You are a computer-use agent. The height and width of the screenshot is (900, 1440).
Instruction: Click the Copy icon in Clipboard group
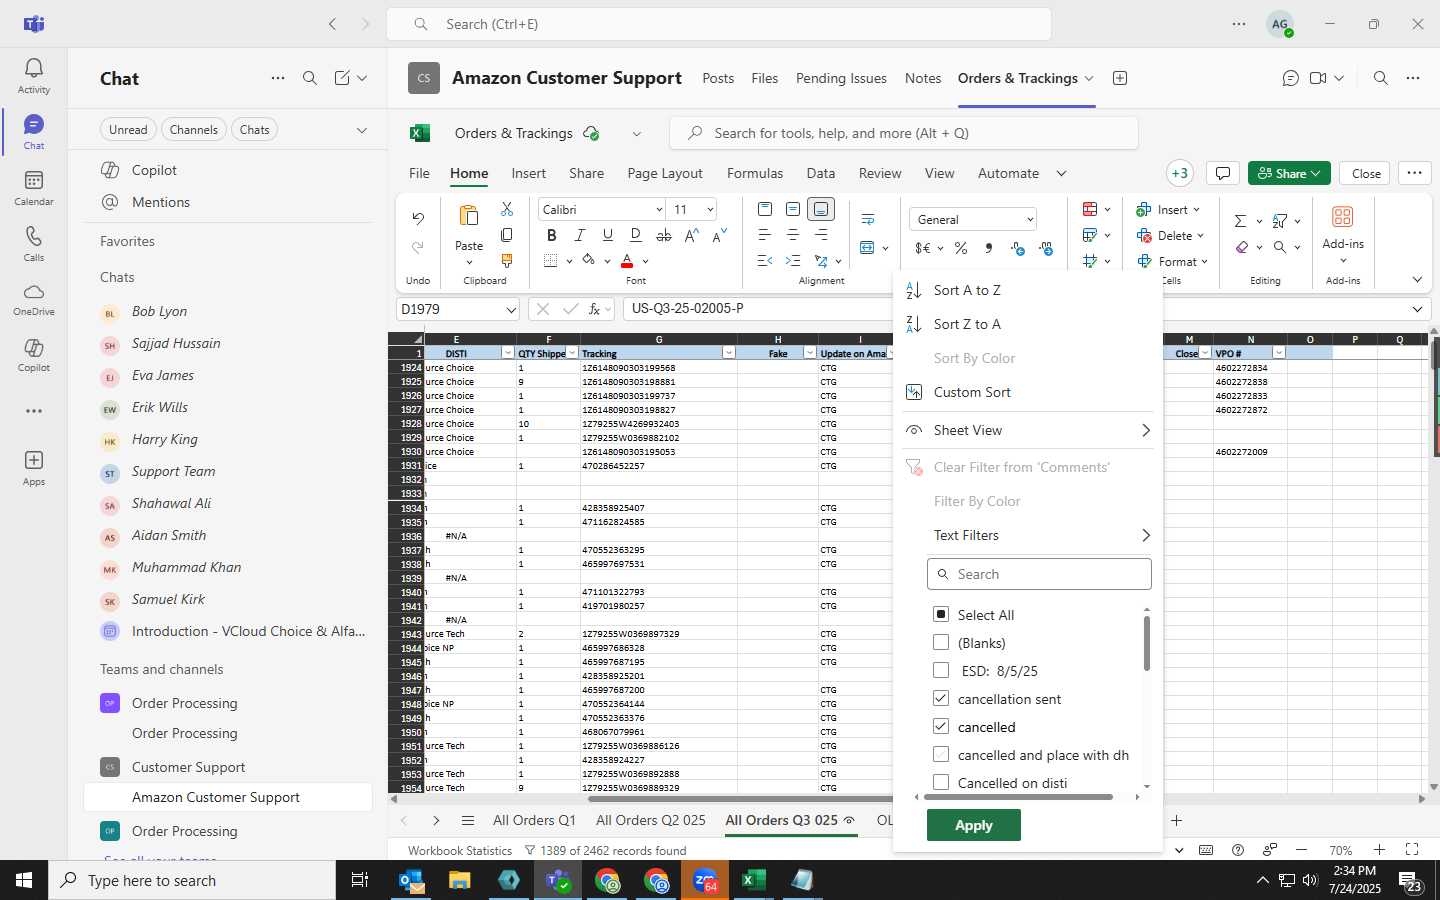[507, 235]
